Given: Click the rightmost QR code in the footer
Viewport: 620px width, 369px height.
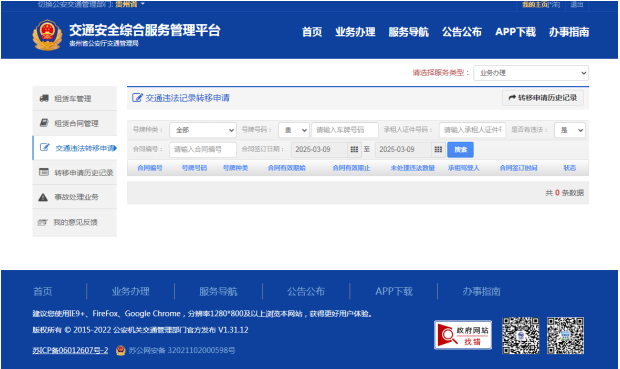Looking at the screenshot, I should point(565,335).
